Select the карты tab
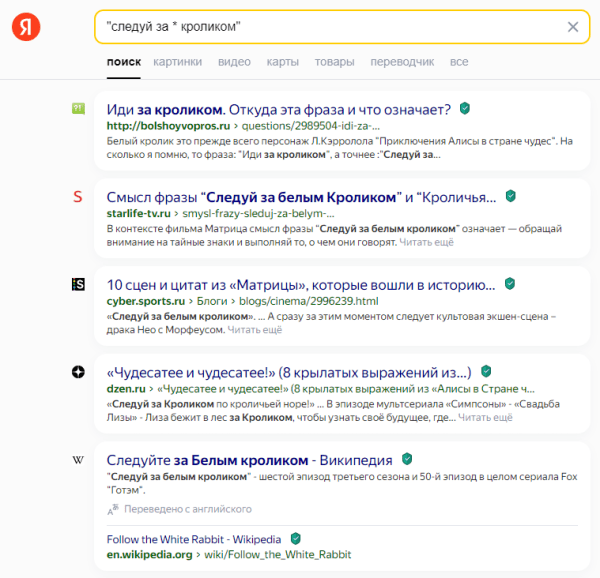Viewport: 600px width, 578px height. point(283,62)
